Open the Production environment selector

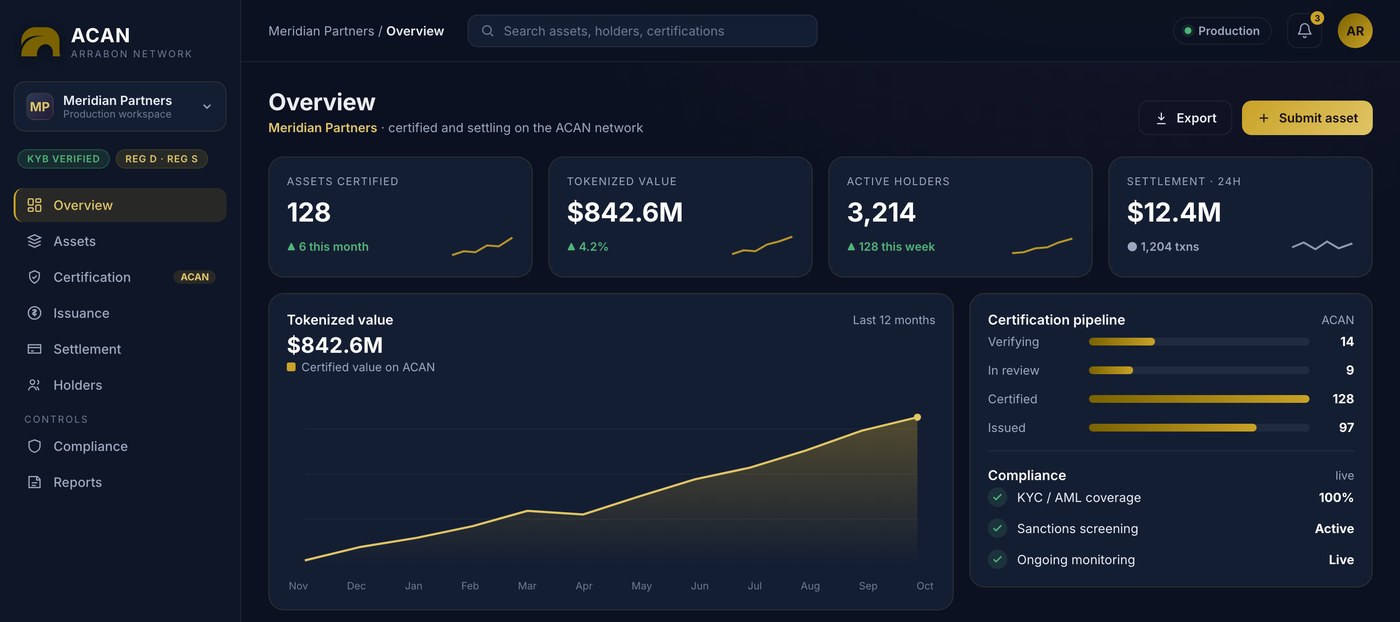pos(1222,31)
